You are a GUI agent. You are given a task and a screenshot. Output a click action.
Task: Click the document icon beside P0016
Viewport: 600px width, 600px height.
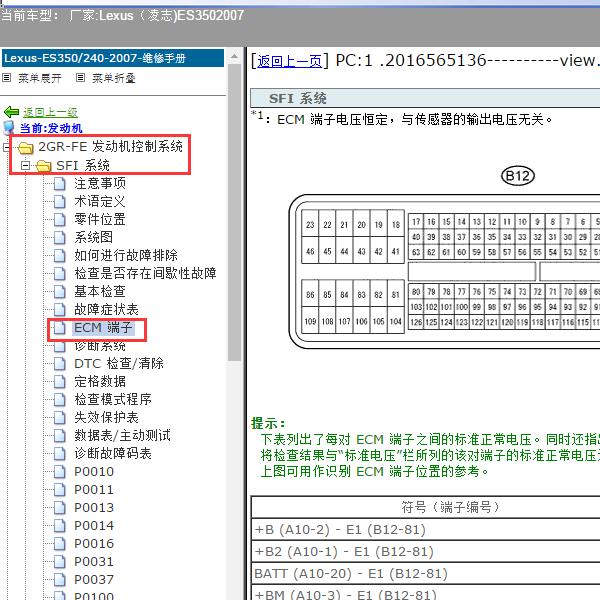[60, 543]
